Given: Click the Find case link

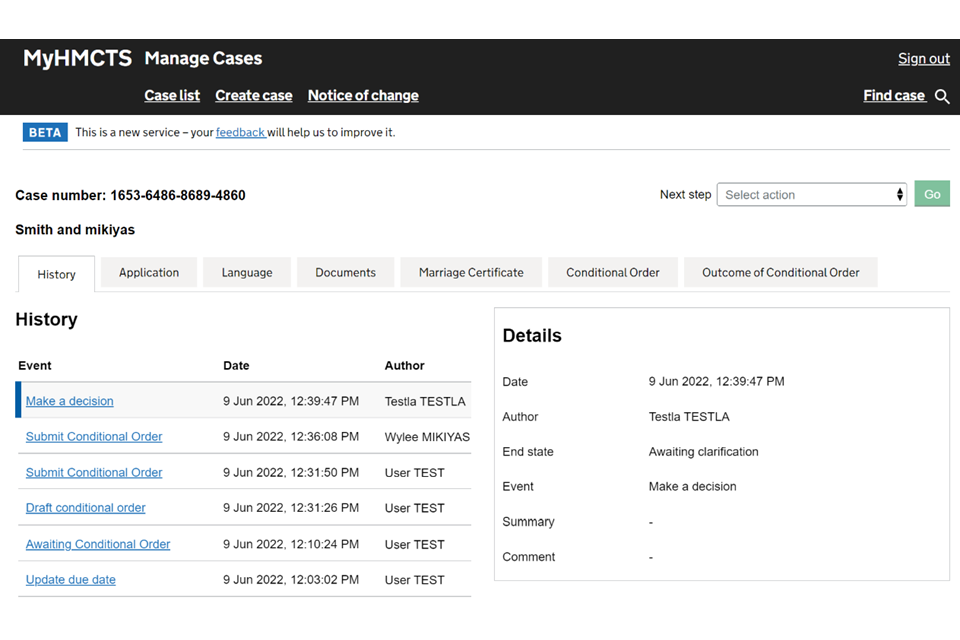Looking at the screenshot, I should pos(894,96).
